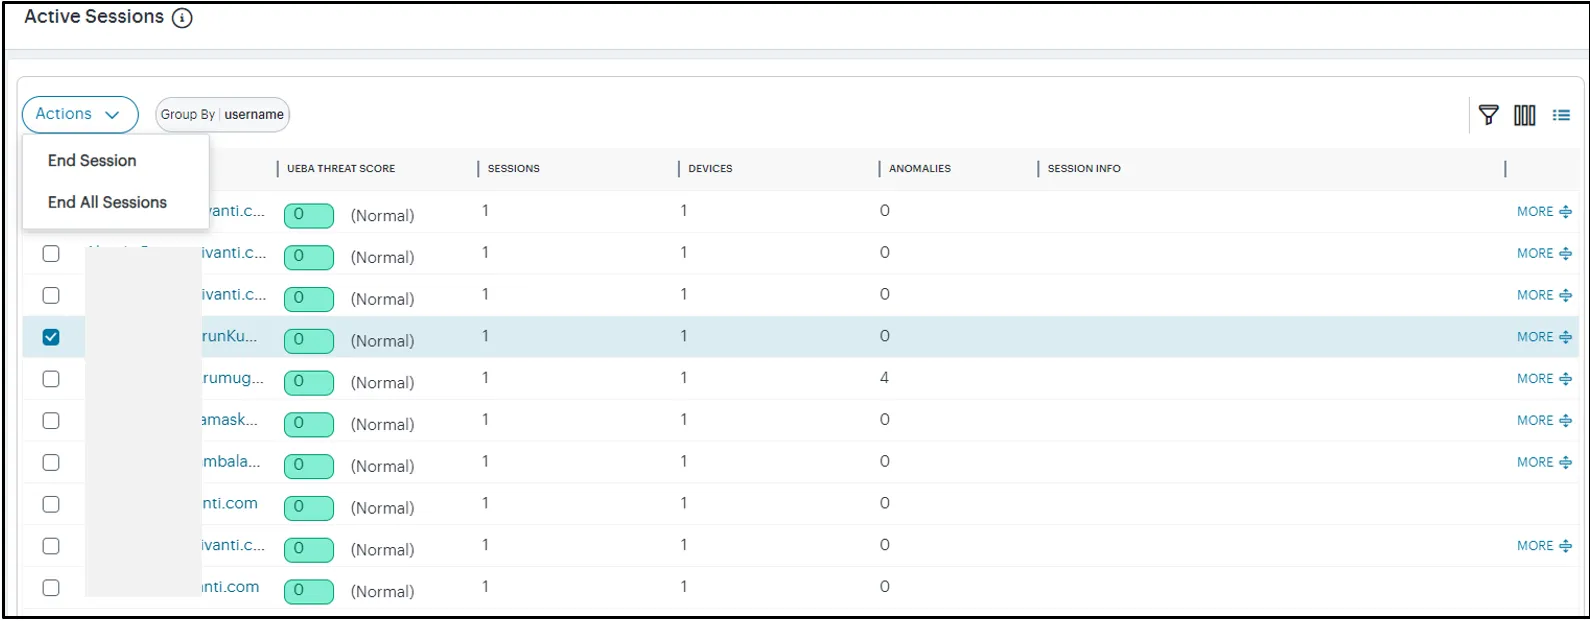Open the amask... username link
This screenshot has width=1590, height=621.
tap(229, 421)
